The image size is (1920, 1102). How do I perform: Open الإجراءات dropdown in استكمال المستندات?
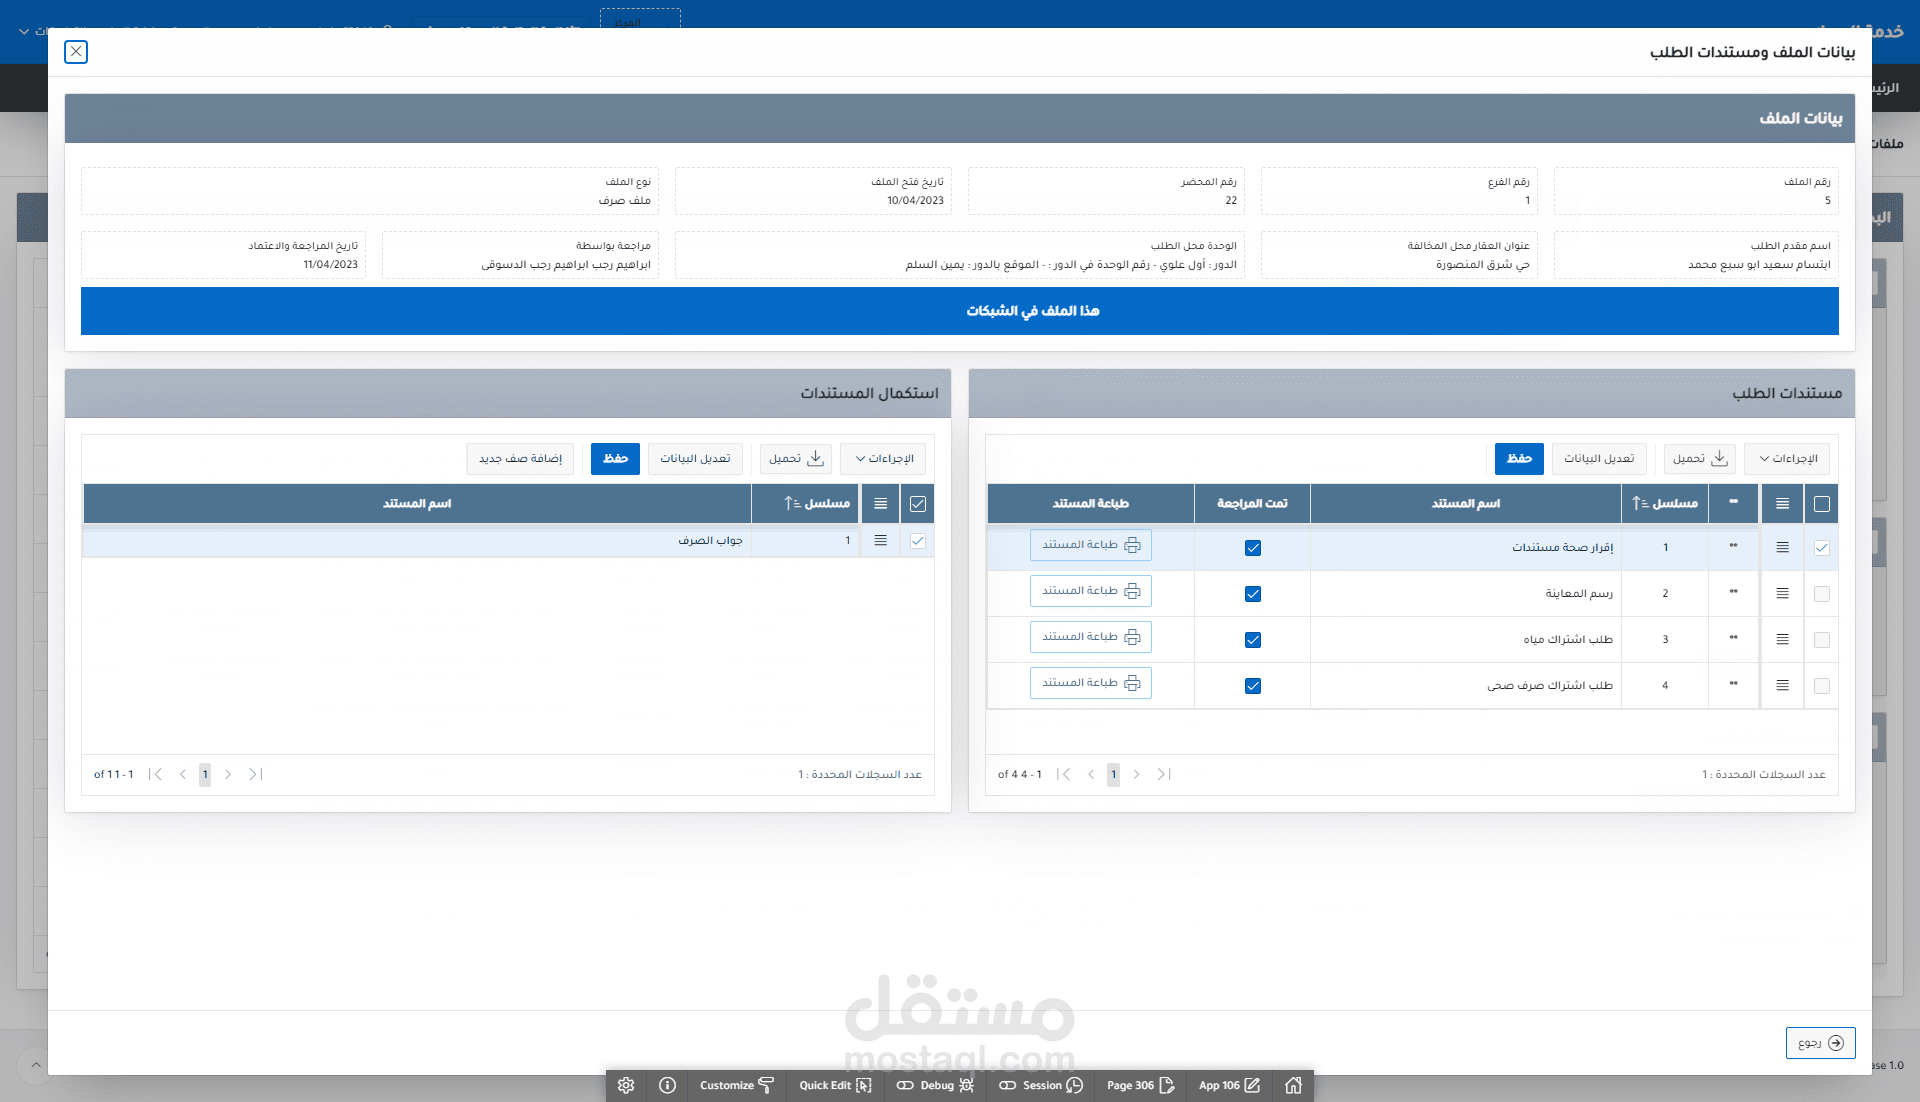(884, 459)
